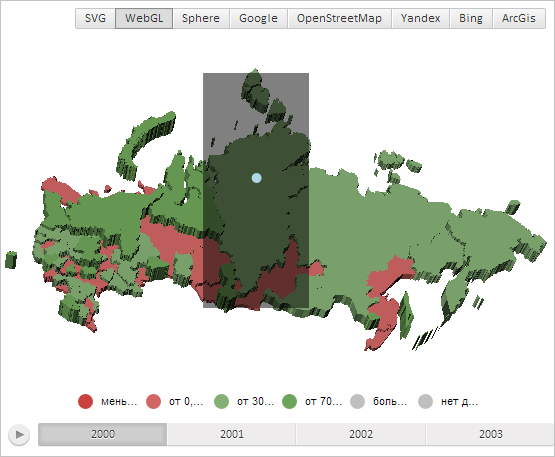Switch map to SVG mode

(95, 18)
